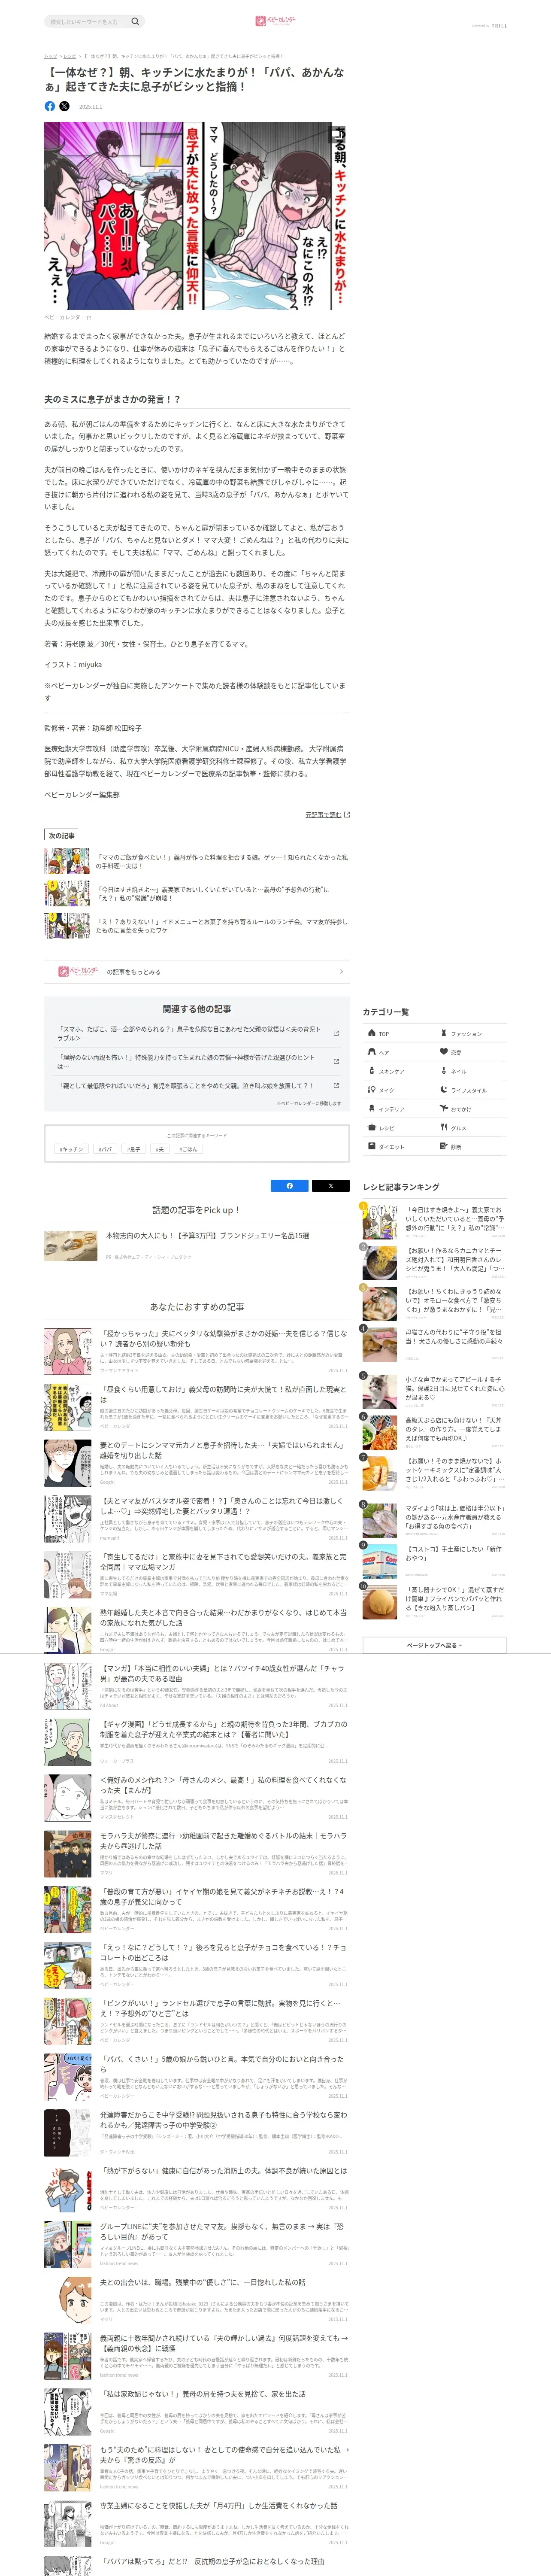Select the #夫 keyword tag
Viewport: 551px width, 2576px height.
point(160,1149)
